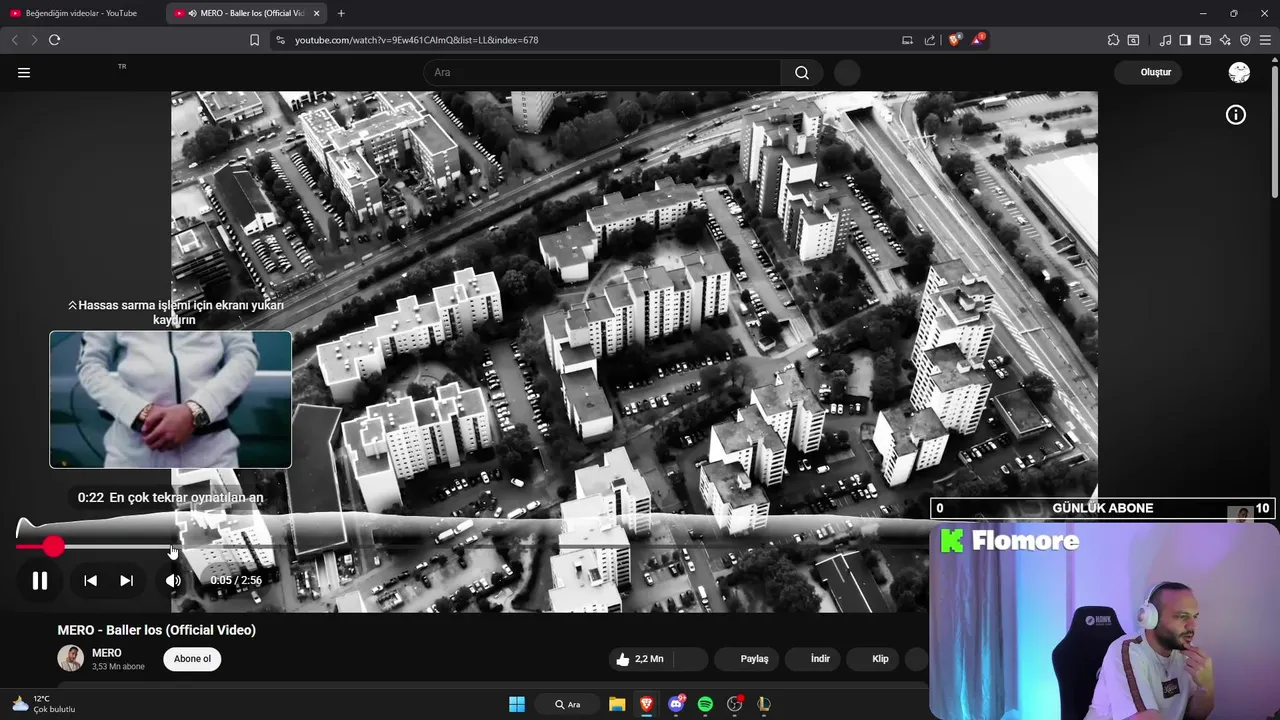This screenshot has width=1280, height=720.
Task: Open Brave Rewards triangle icon
Action: click(x=978, y=40)
